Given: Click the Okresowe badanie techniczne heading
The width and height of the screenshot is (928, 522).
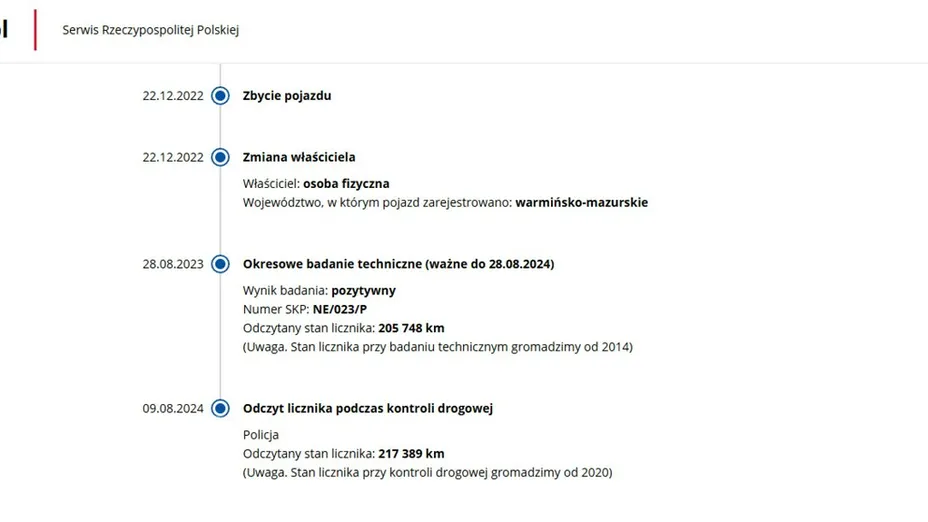Looking at the screenshot, I should coord(398,264).
